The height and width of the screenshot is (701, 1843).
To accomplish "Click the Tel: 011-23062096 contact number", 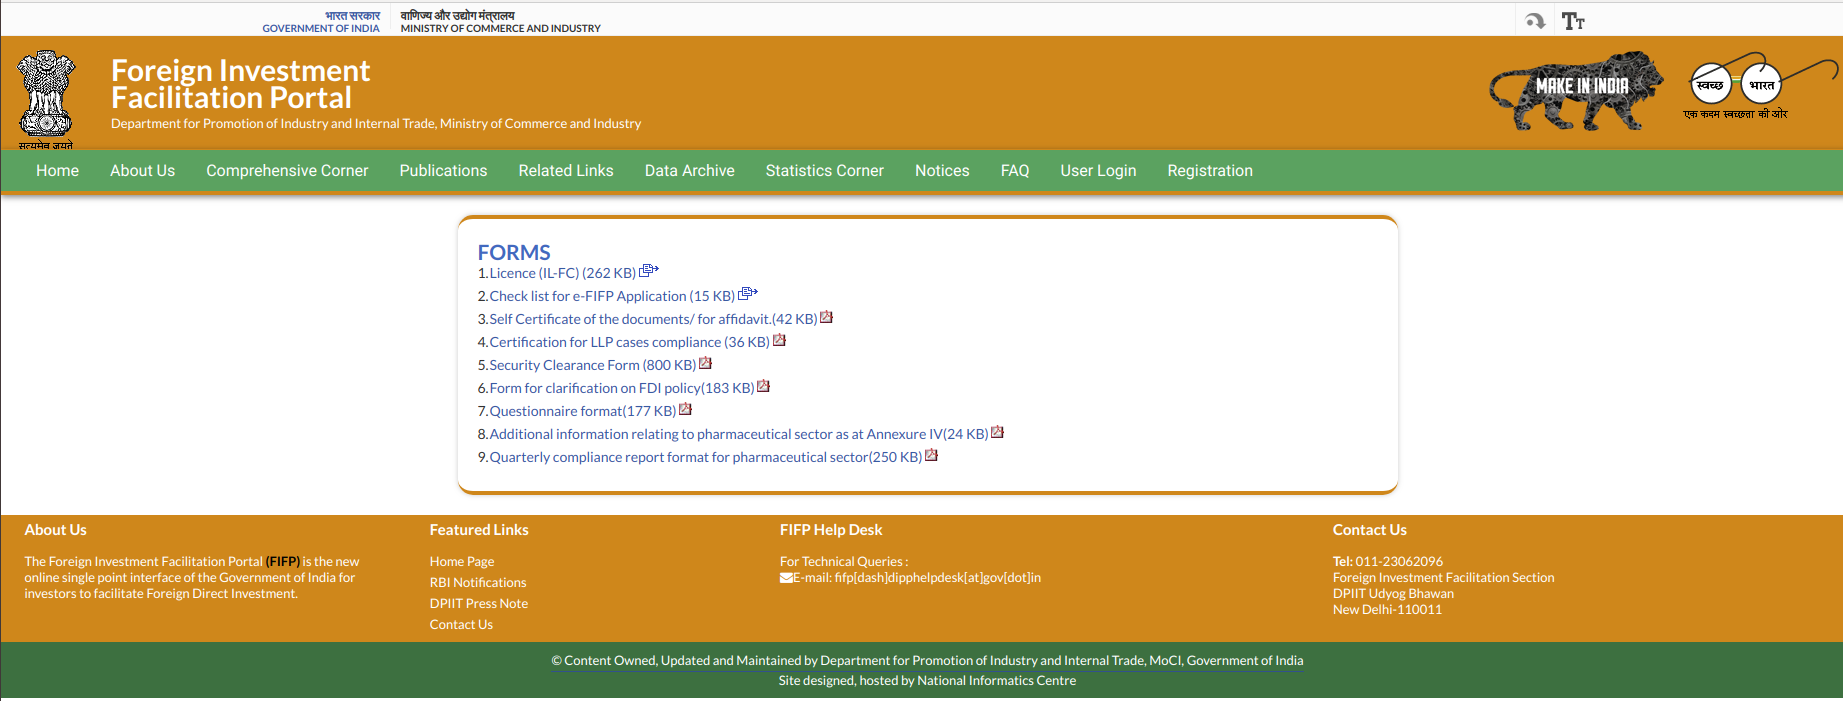I will coord(1387,561).
